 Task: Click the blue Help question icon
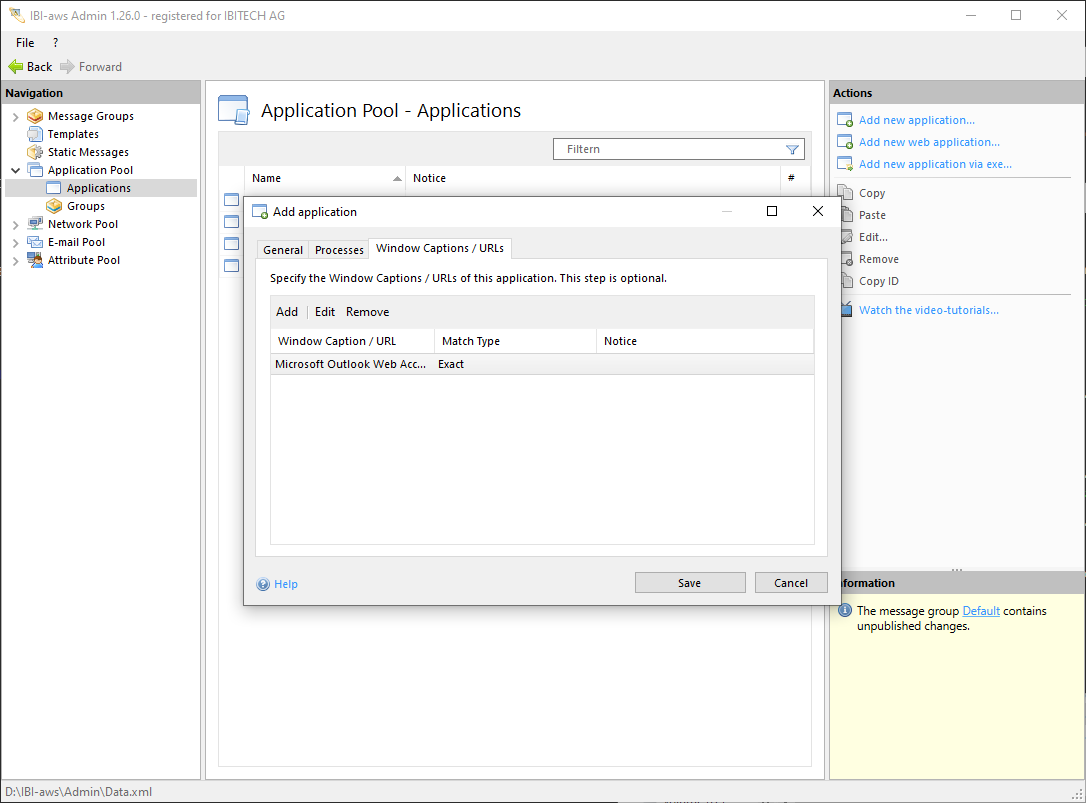click(x=263, y=584)
